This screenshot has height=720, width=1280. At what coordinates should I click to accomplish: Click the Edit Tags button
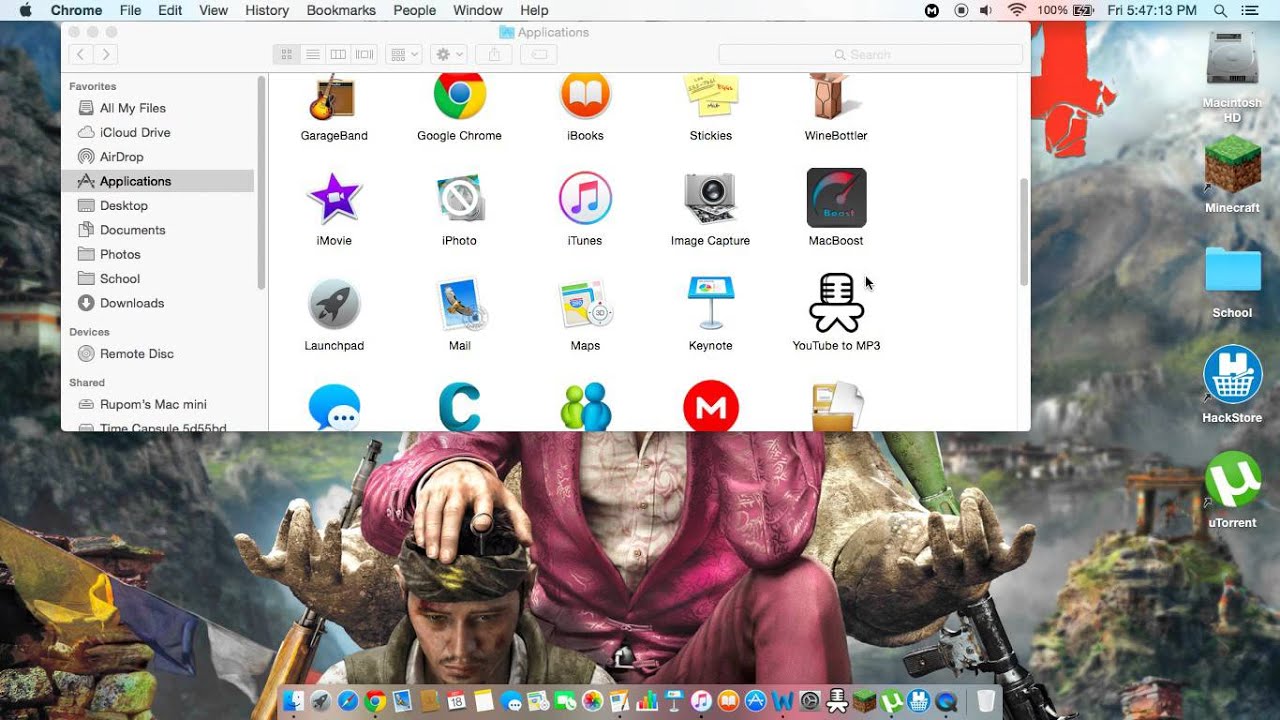coord(538,54)
